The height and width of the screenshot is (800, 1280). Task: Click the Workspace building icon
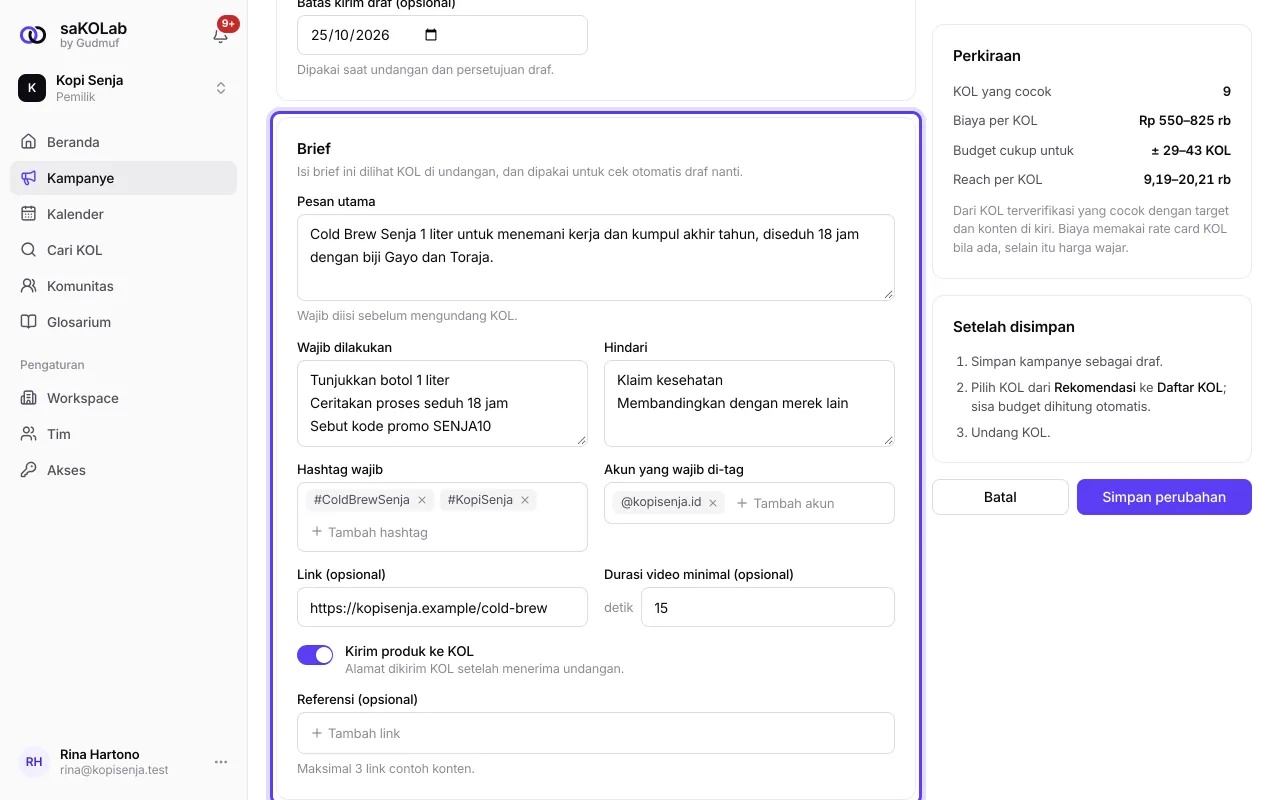coord(29,398)
